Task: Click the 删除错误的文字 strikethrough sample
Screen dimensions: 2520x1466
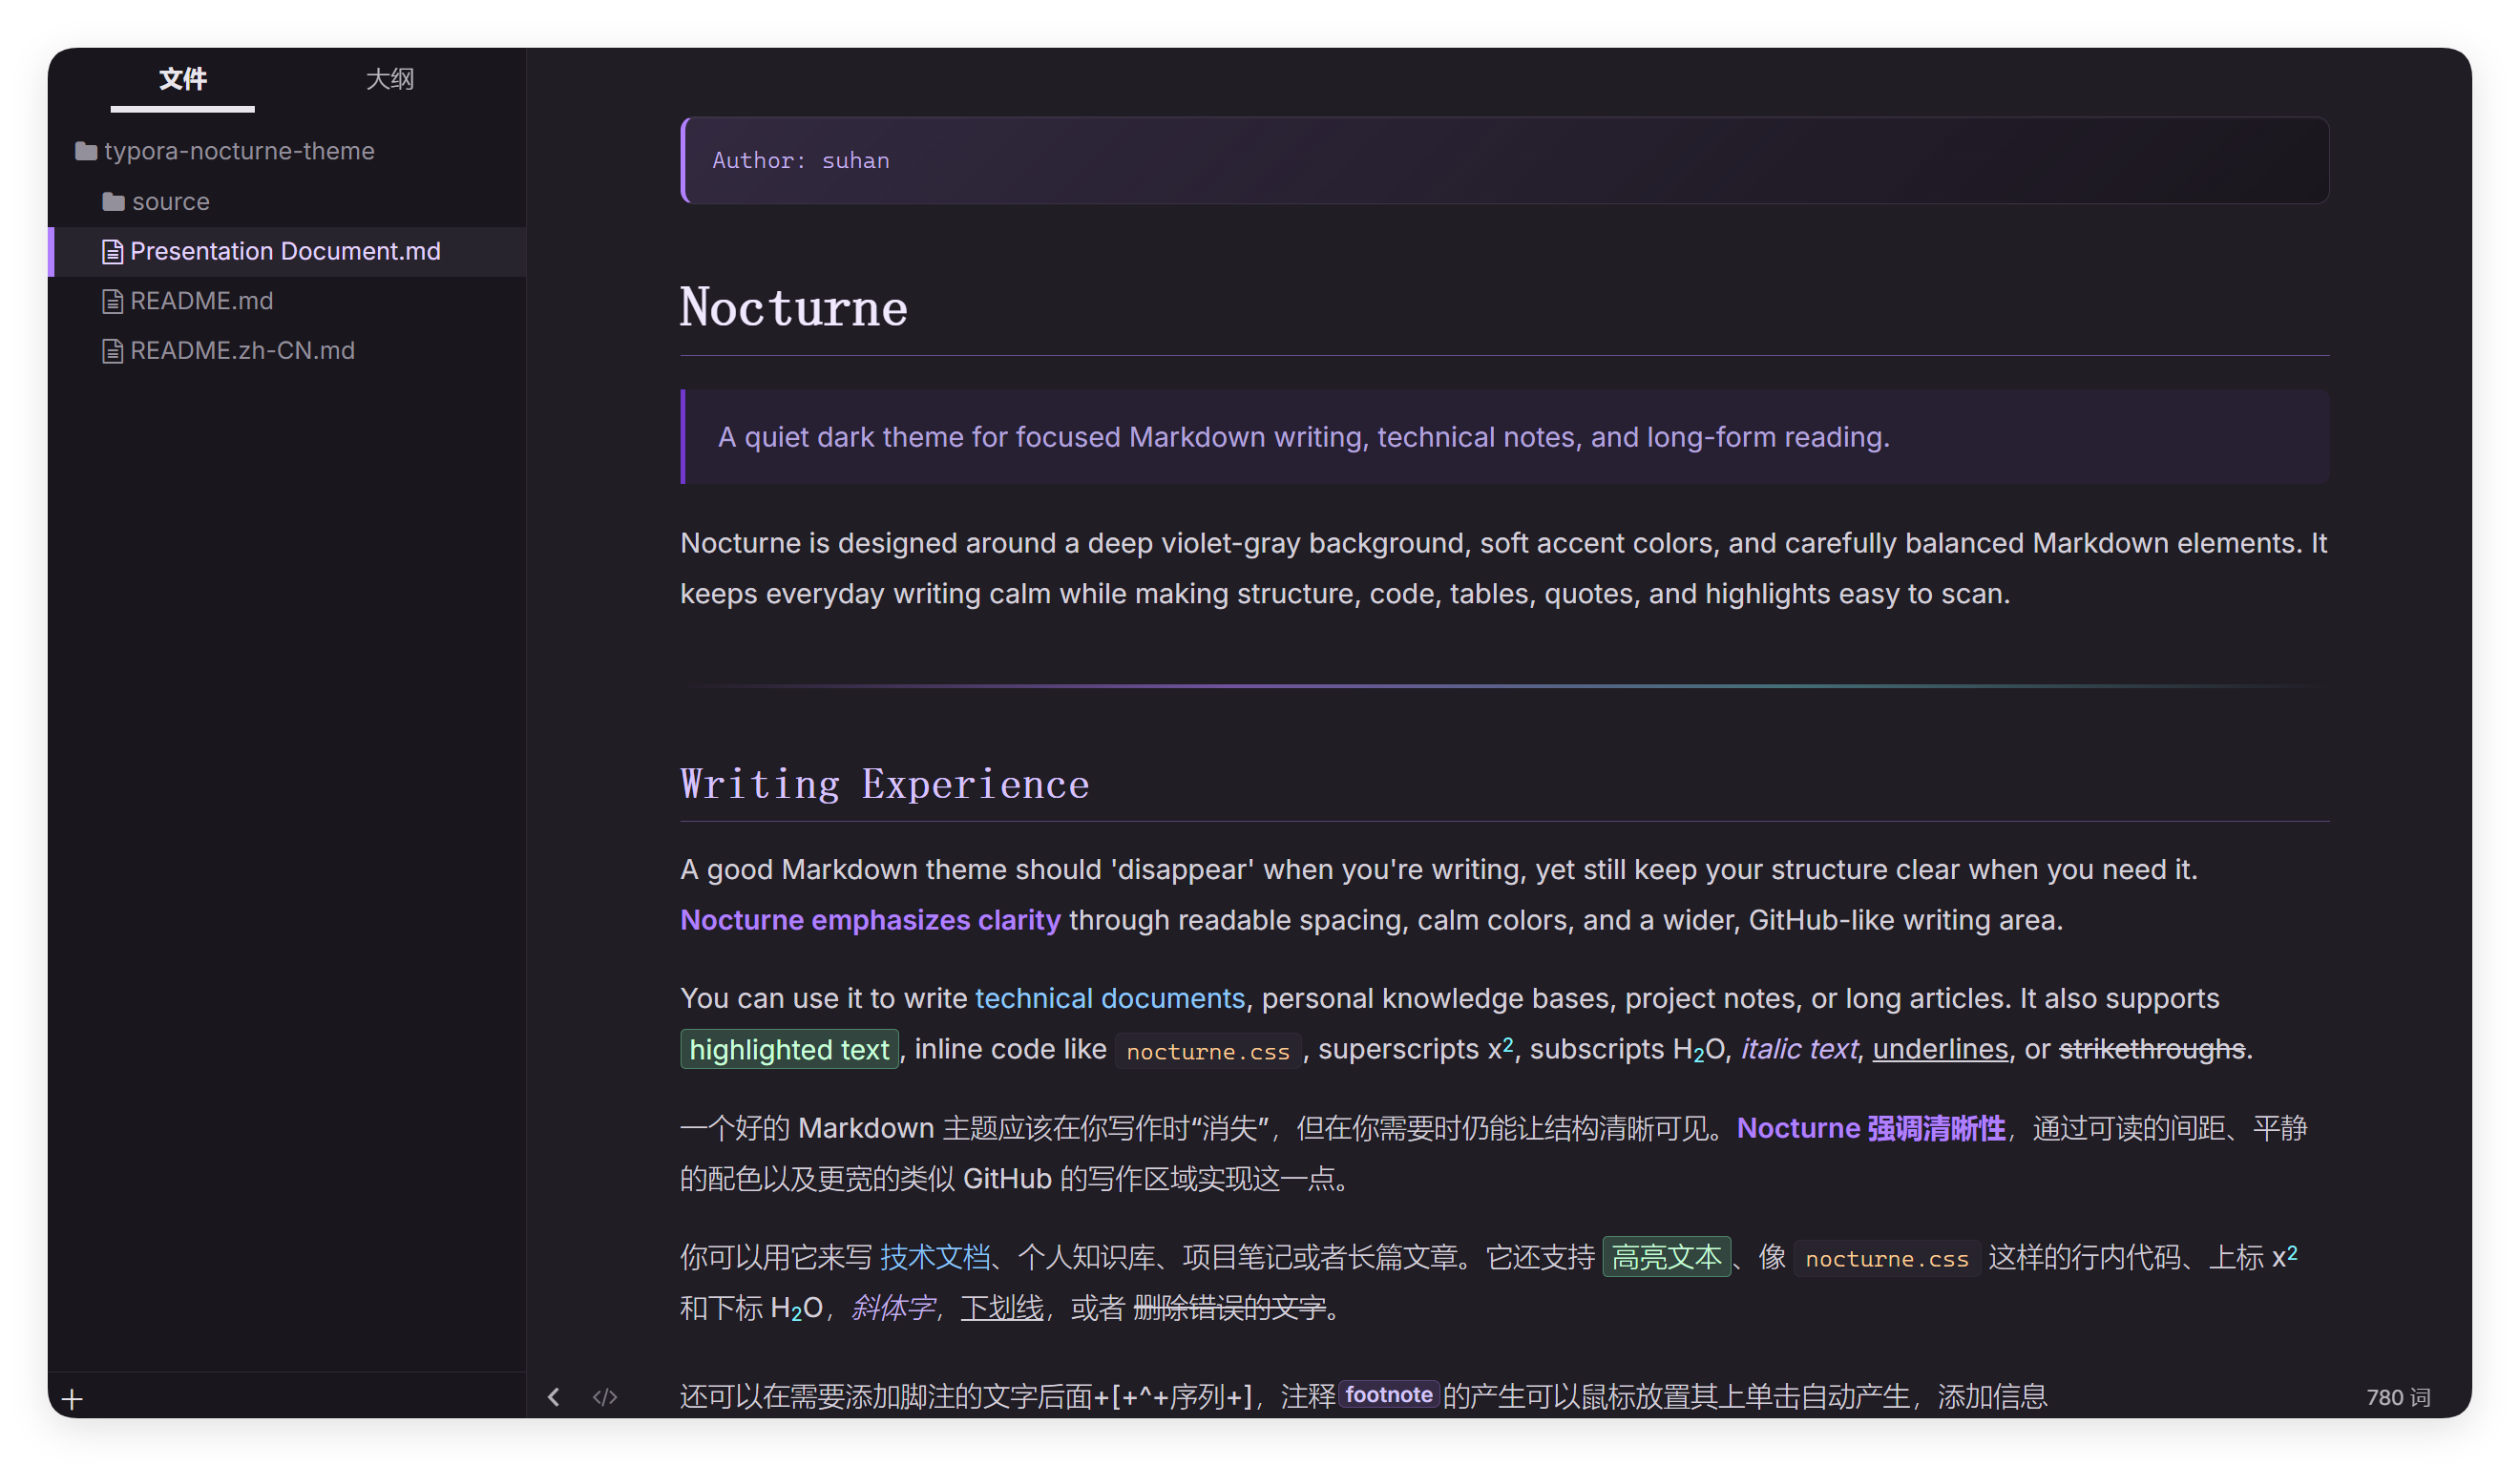Action: 1229,1308
